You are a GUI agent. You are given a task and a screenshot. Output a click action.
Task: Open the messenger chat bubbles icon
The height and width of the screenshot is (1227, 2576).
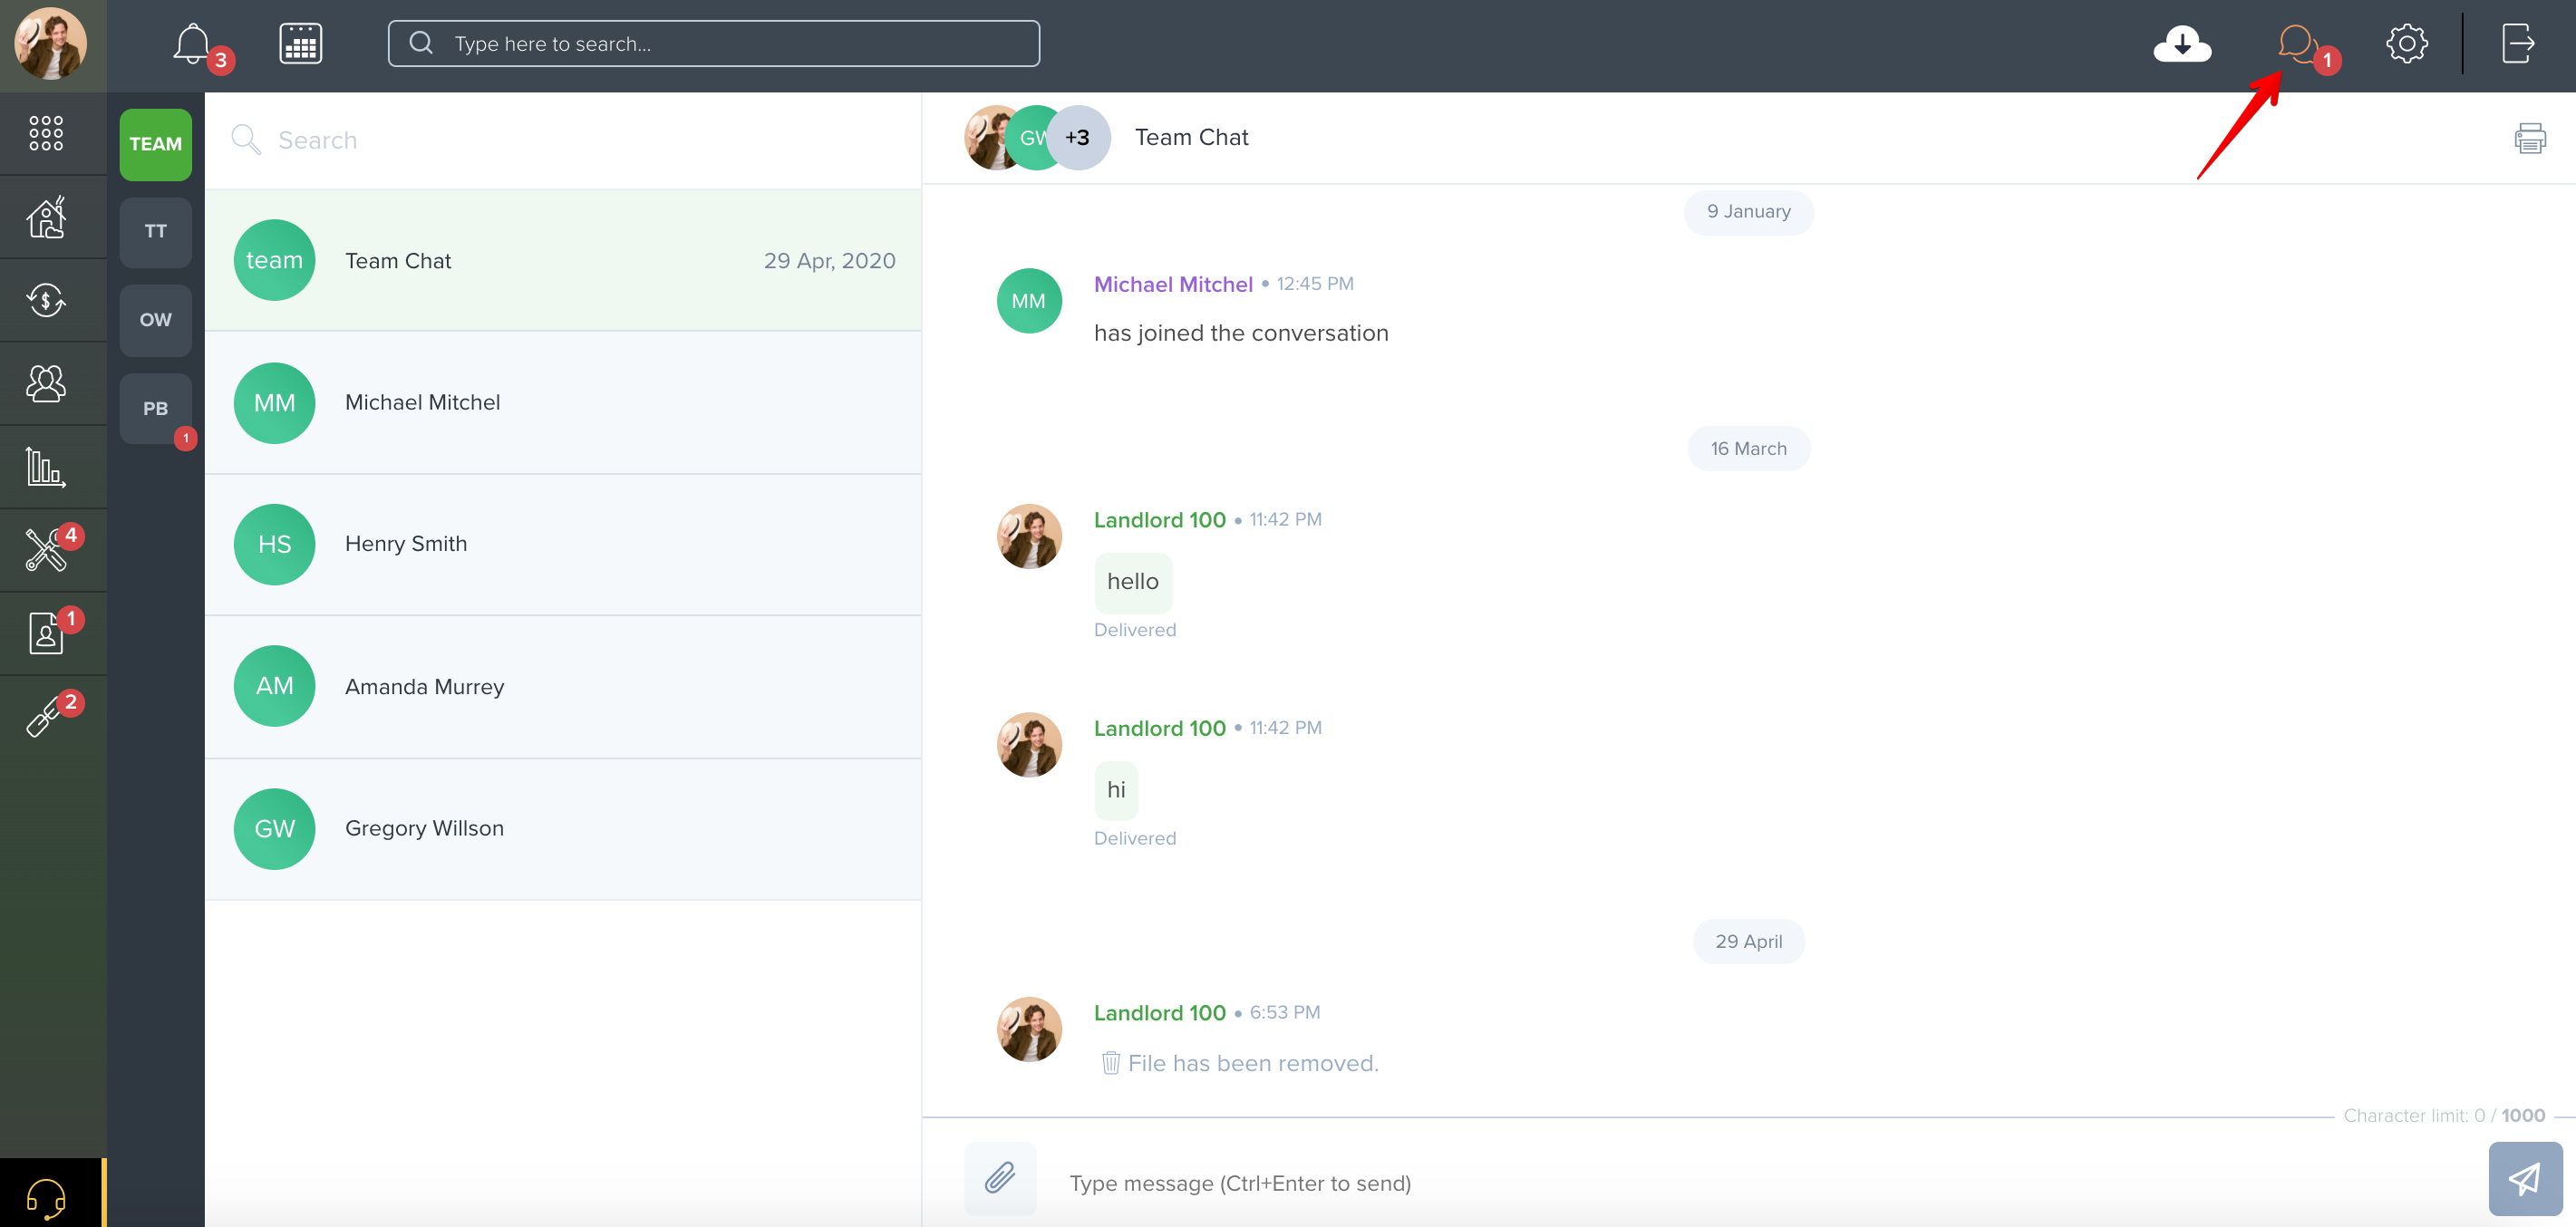(x=2297, y=44)
